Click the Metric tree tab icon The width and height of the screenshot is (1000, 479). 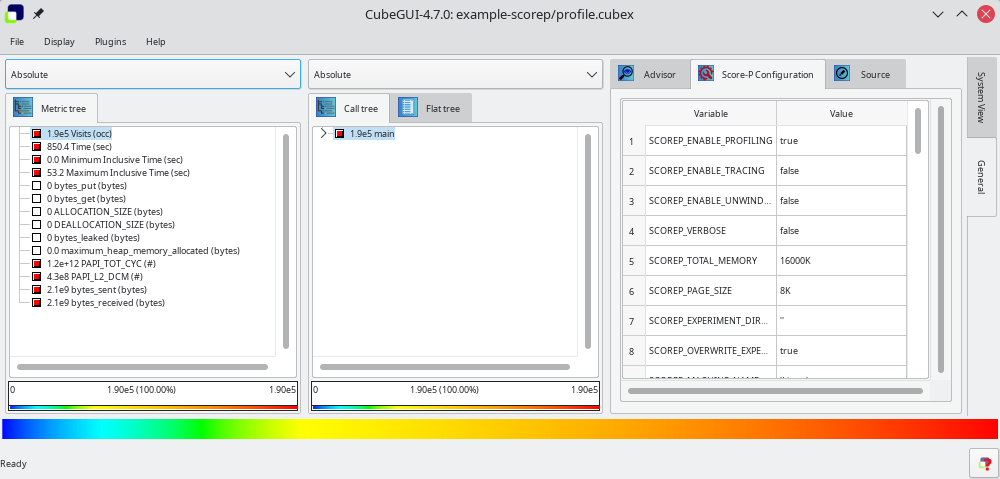[24, 108]
